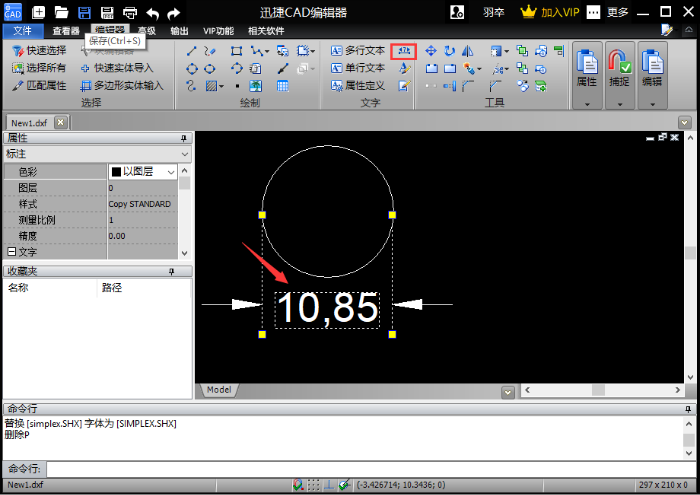The height and width of the screenshot is (495, 700).
Task: Click the Brush line tool icon
Action: (283, 69)
